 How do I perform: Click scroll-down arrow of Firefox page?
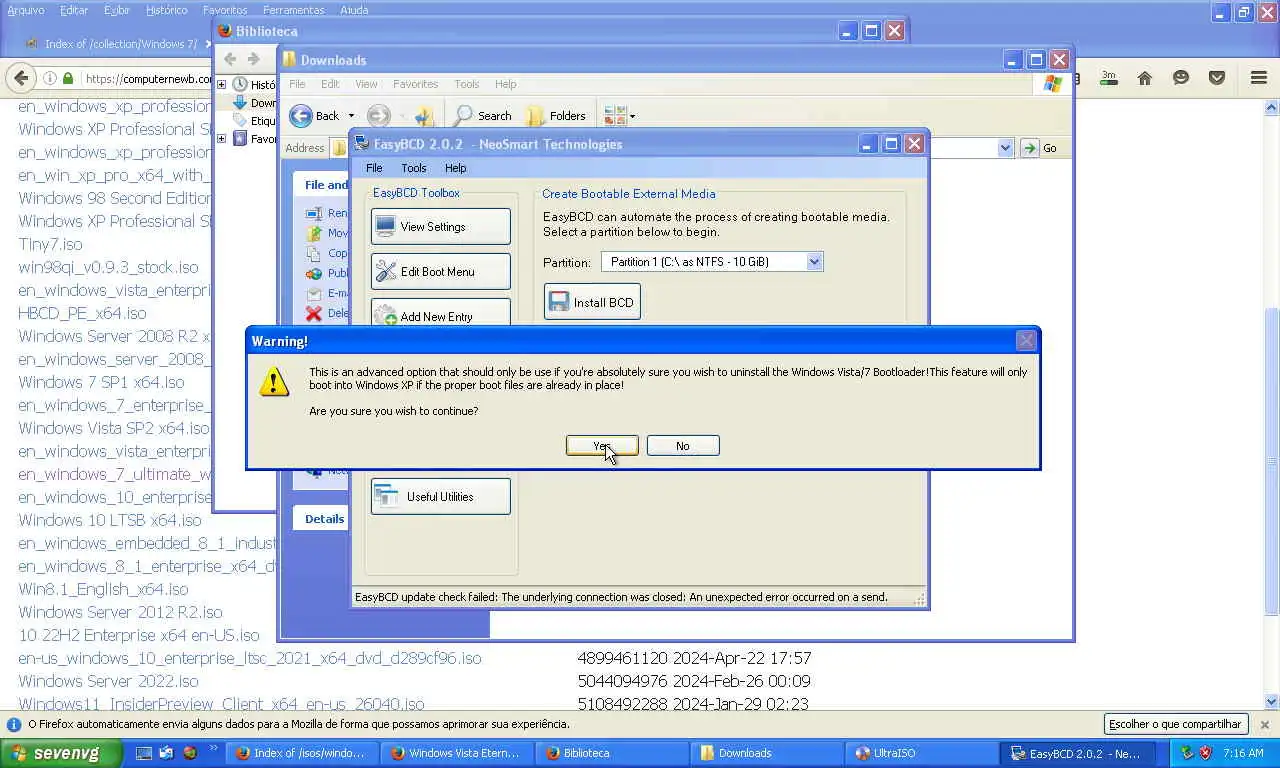coord(1272,702)
